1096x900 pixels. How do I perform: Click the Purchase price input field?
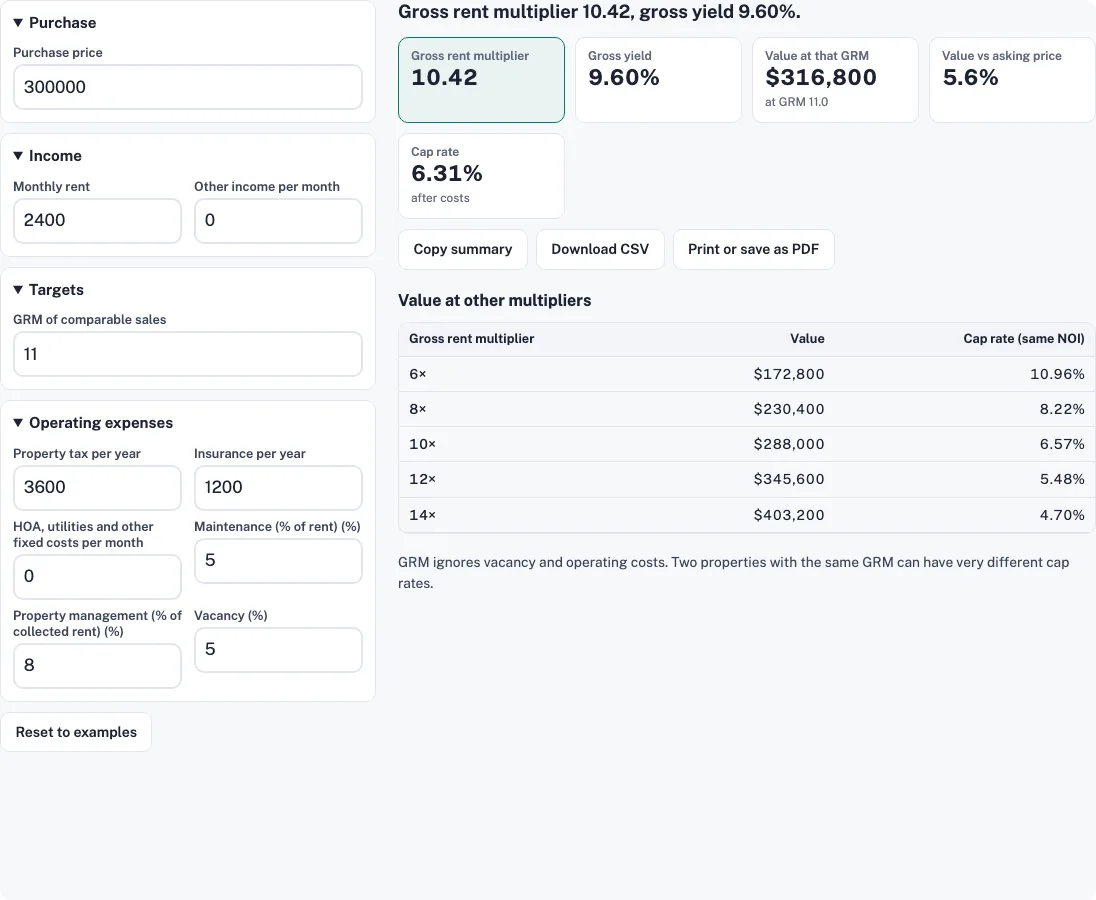pos(187,87)
